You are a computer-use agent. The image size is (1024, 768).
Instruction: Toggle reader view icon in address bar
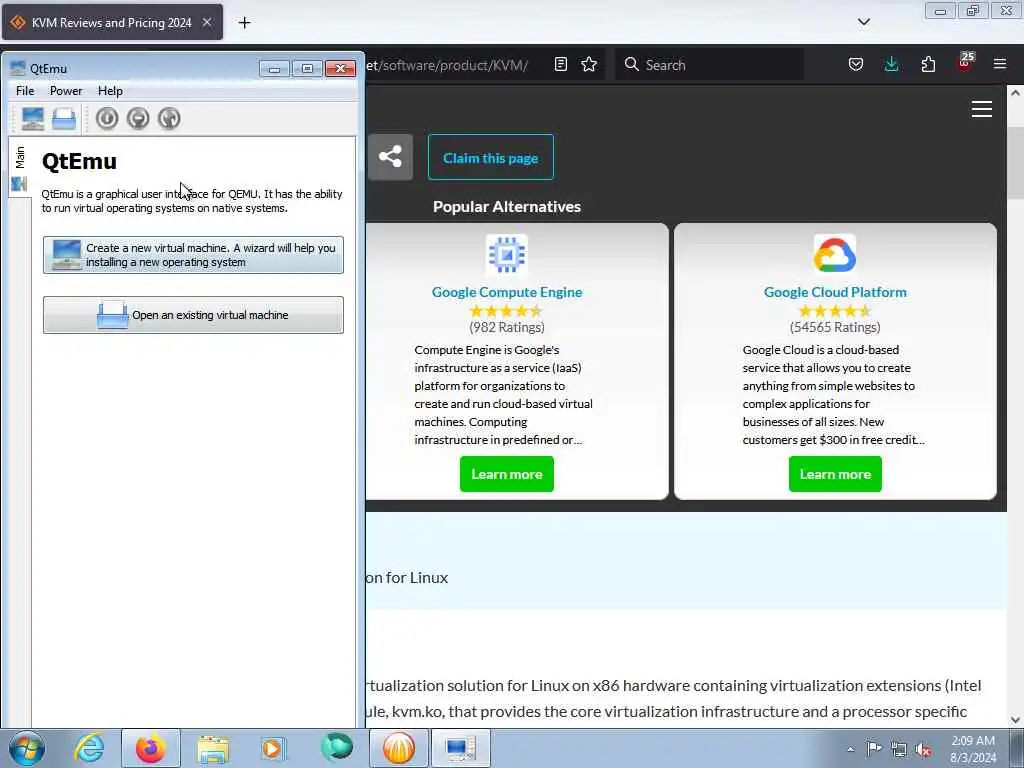point(560,65)
